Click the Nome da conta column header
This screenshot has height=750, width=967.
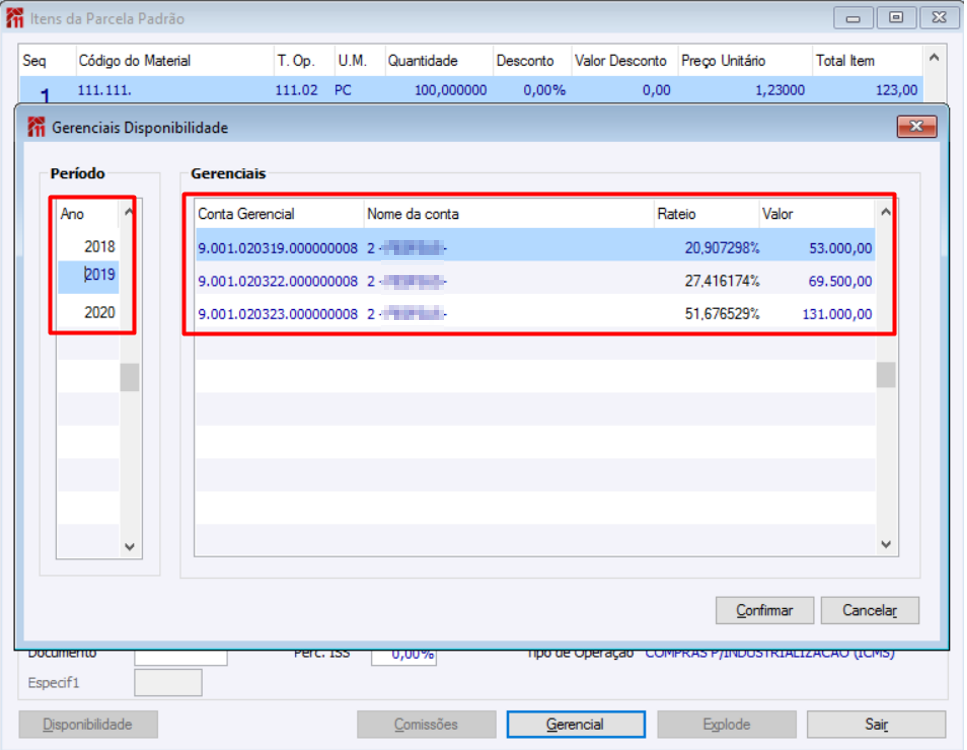coord(509,214)
